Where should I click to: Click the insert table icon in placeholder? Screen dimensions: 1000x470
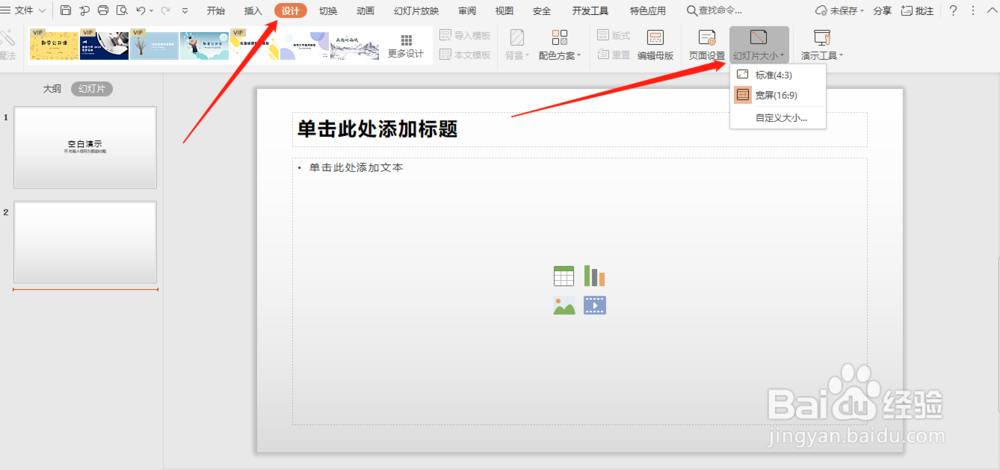tap(564, 276)
